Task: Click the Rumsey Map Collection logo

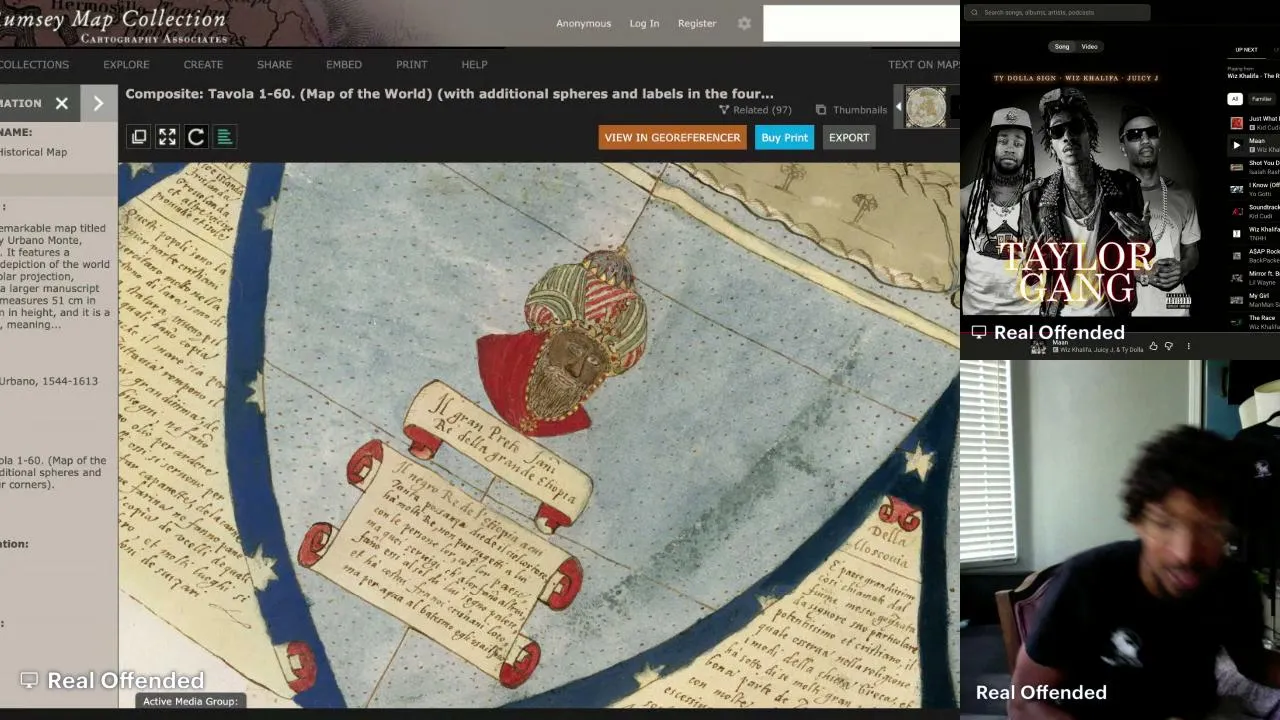Action: point(115,24)
